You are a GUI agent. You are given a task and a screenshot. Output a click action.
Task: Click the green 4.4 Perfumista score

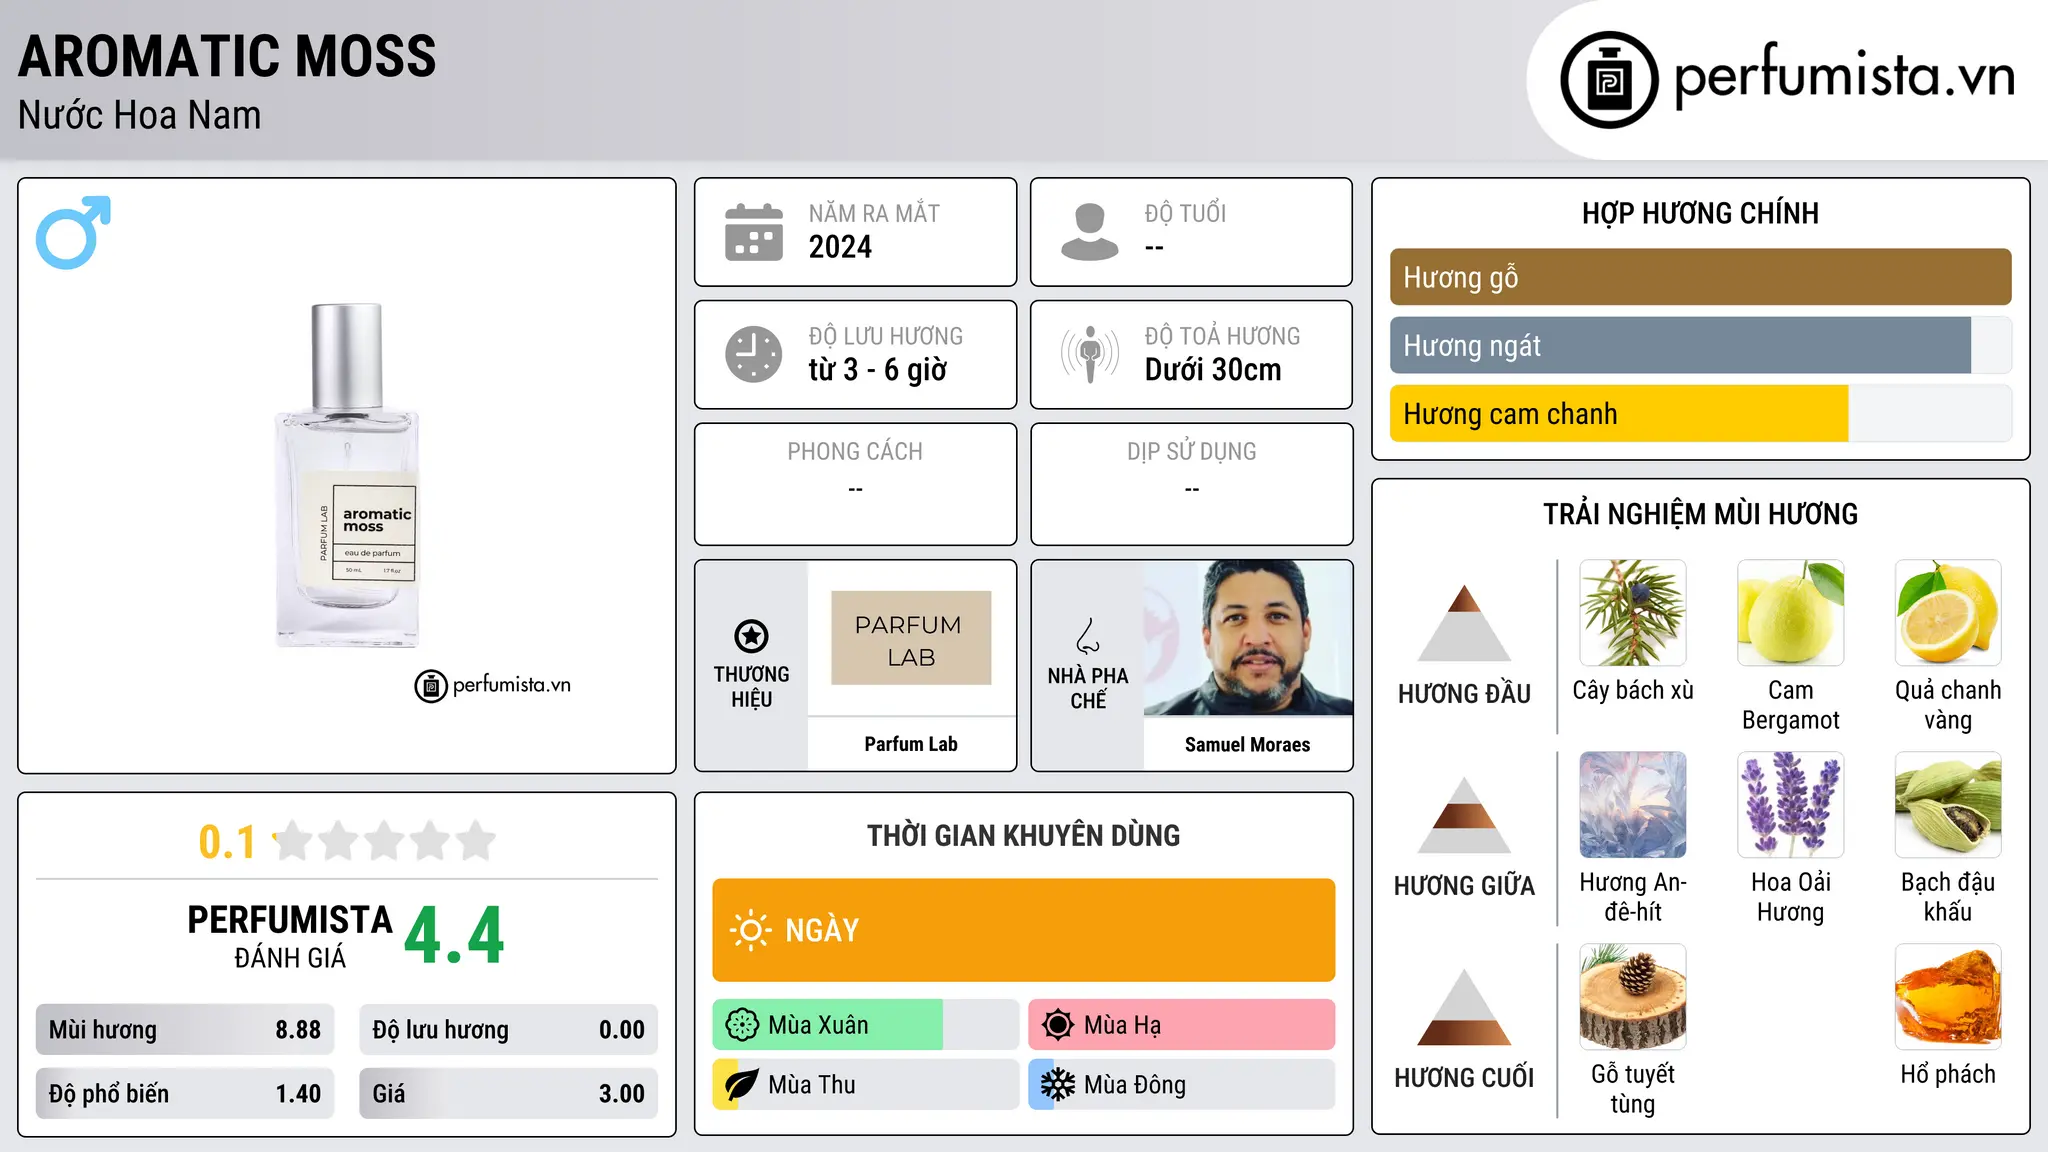454,936
